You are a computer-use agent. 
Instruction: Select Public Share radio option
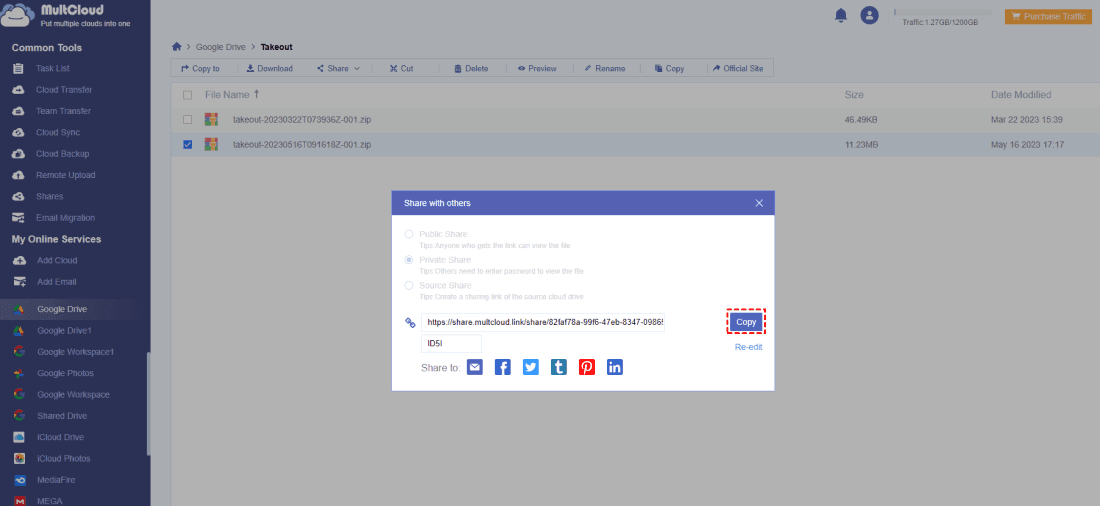point(409,234)
